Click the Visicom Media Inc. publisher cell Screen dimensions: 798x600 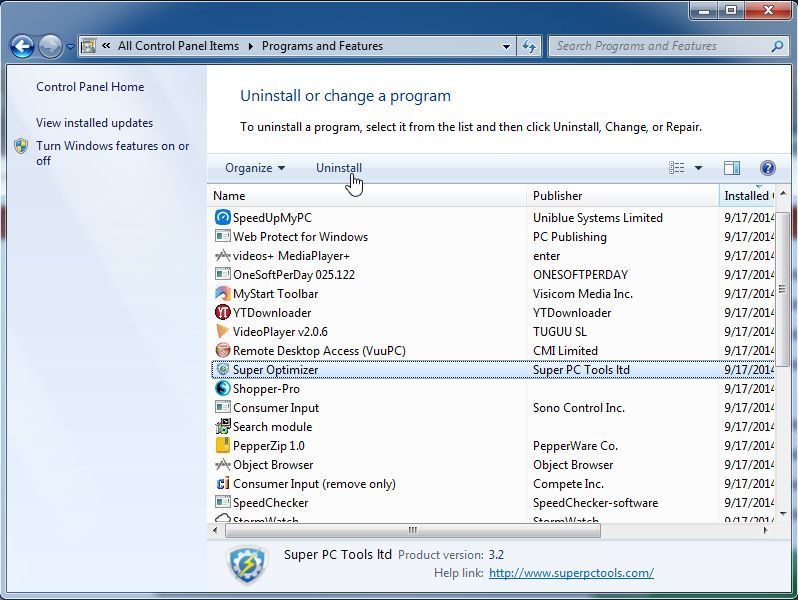583,294
